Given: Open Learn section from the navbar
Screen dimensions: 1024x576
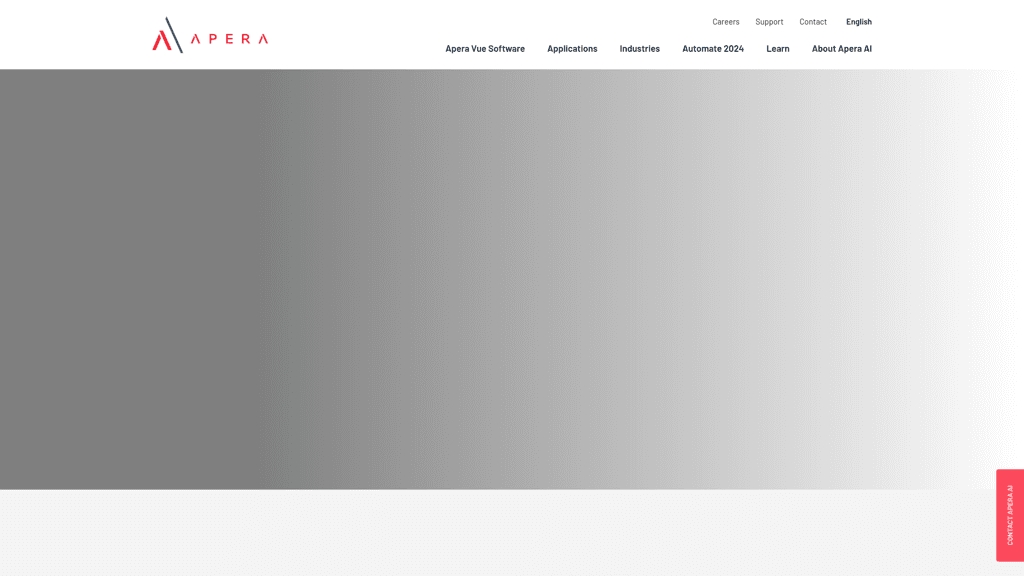Looking at the screenshot, I should [x=777, y=48].
